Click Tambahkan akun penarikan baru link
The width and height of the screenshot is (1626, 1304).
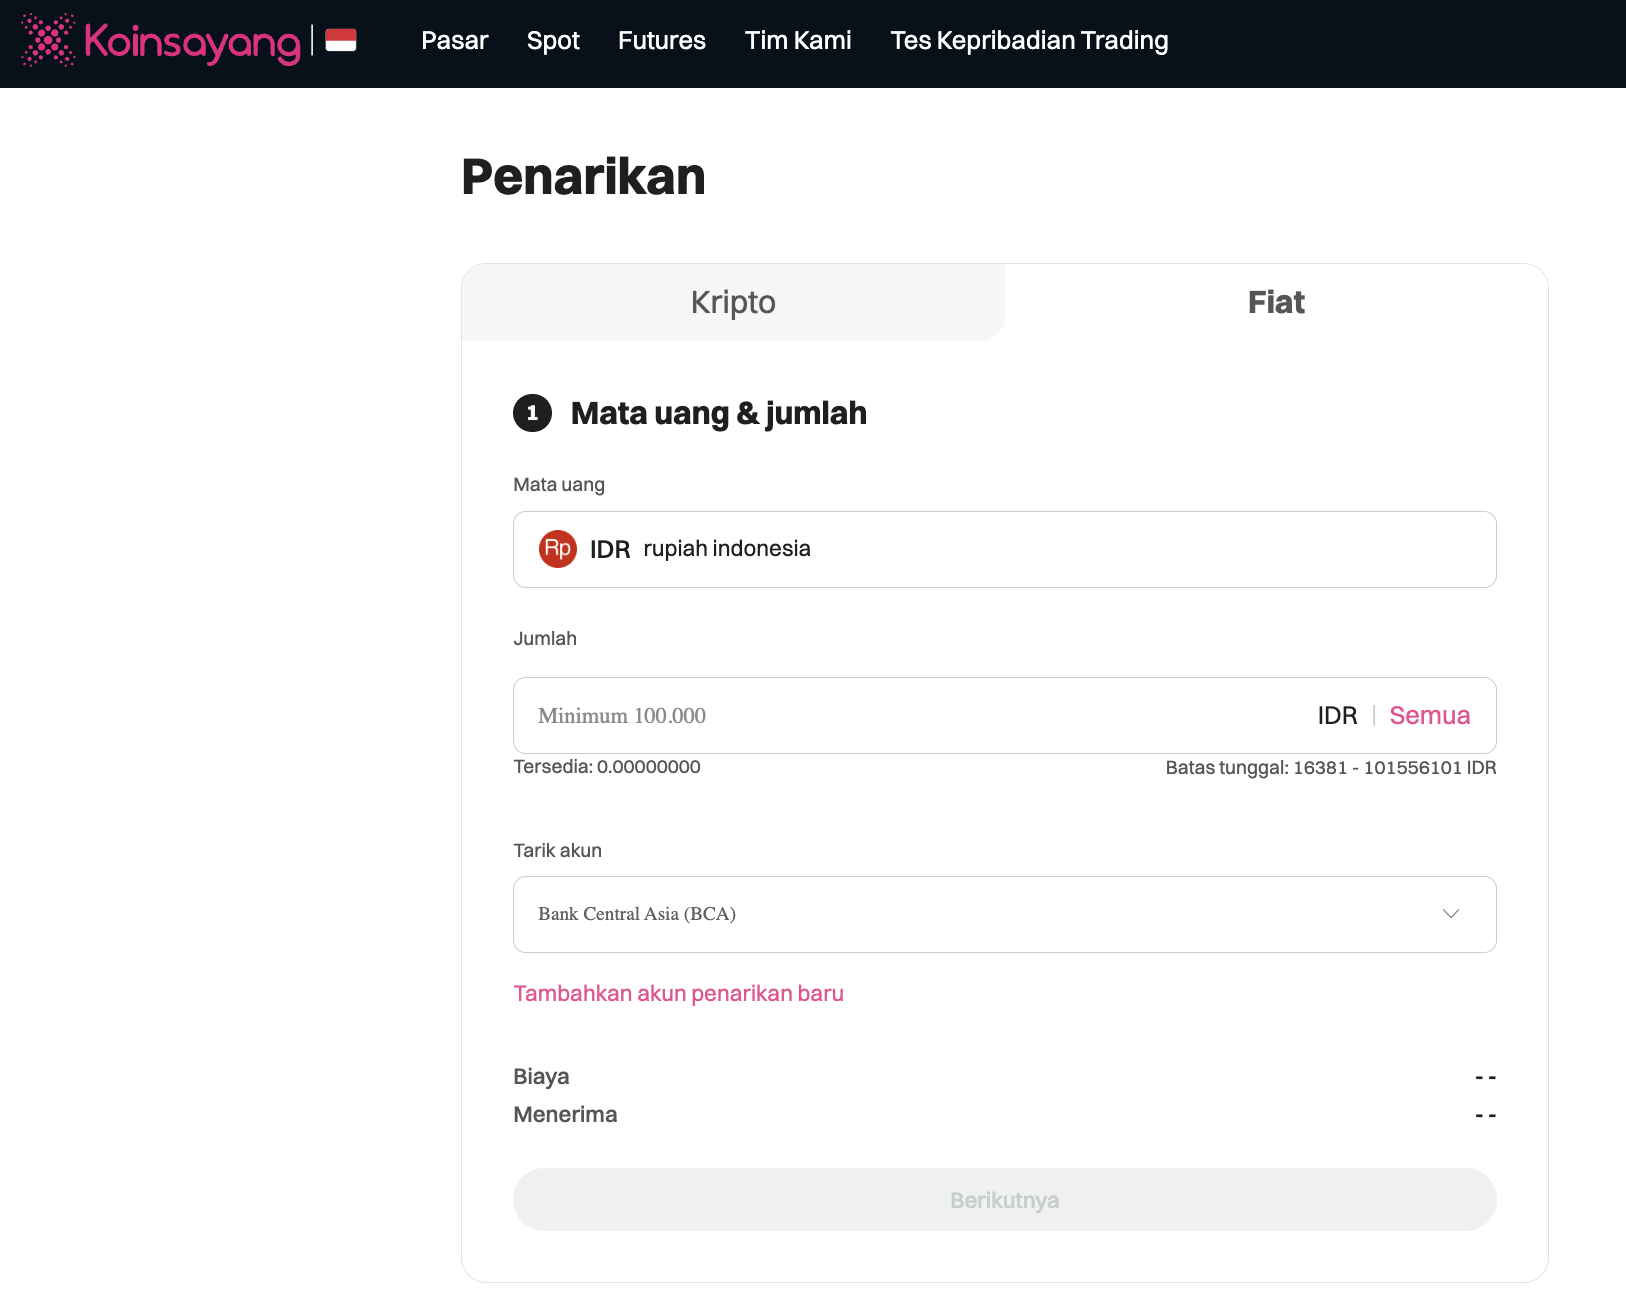click(678, 994)
